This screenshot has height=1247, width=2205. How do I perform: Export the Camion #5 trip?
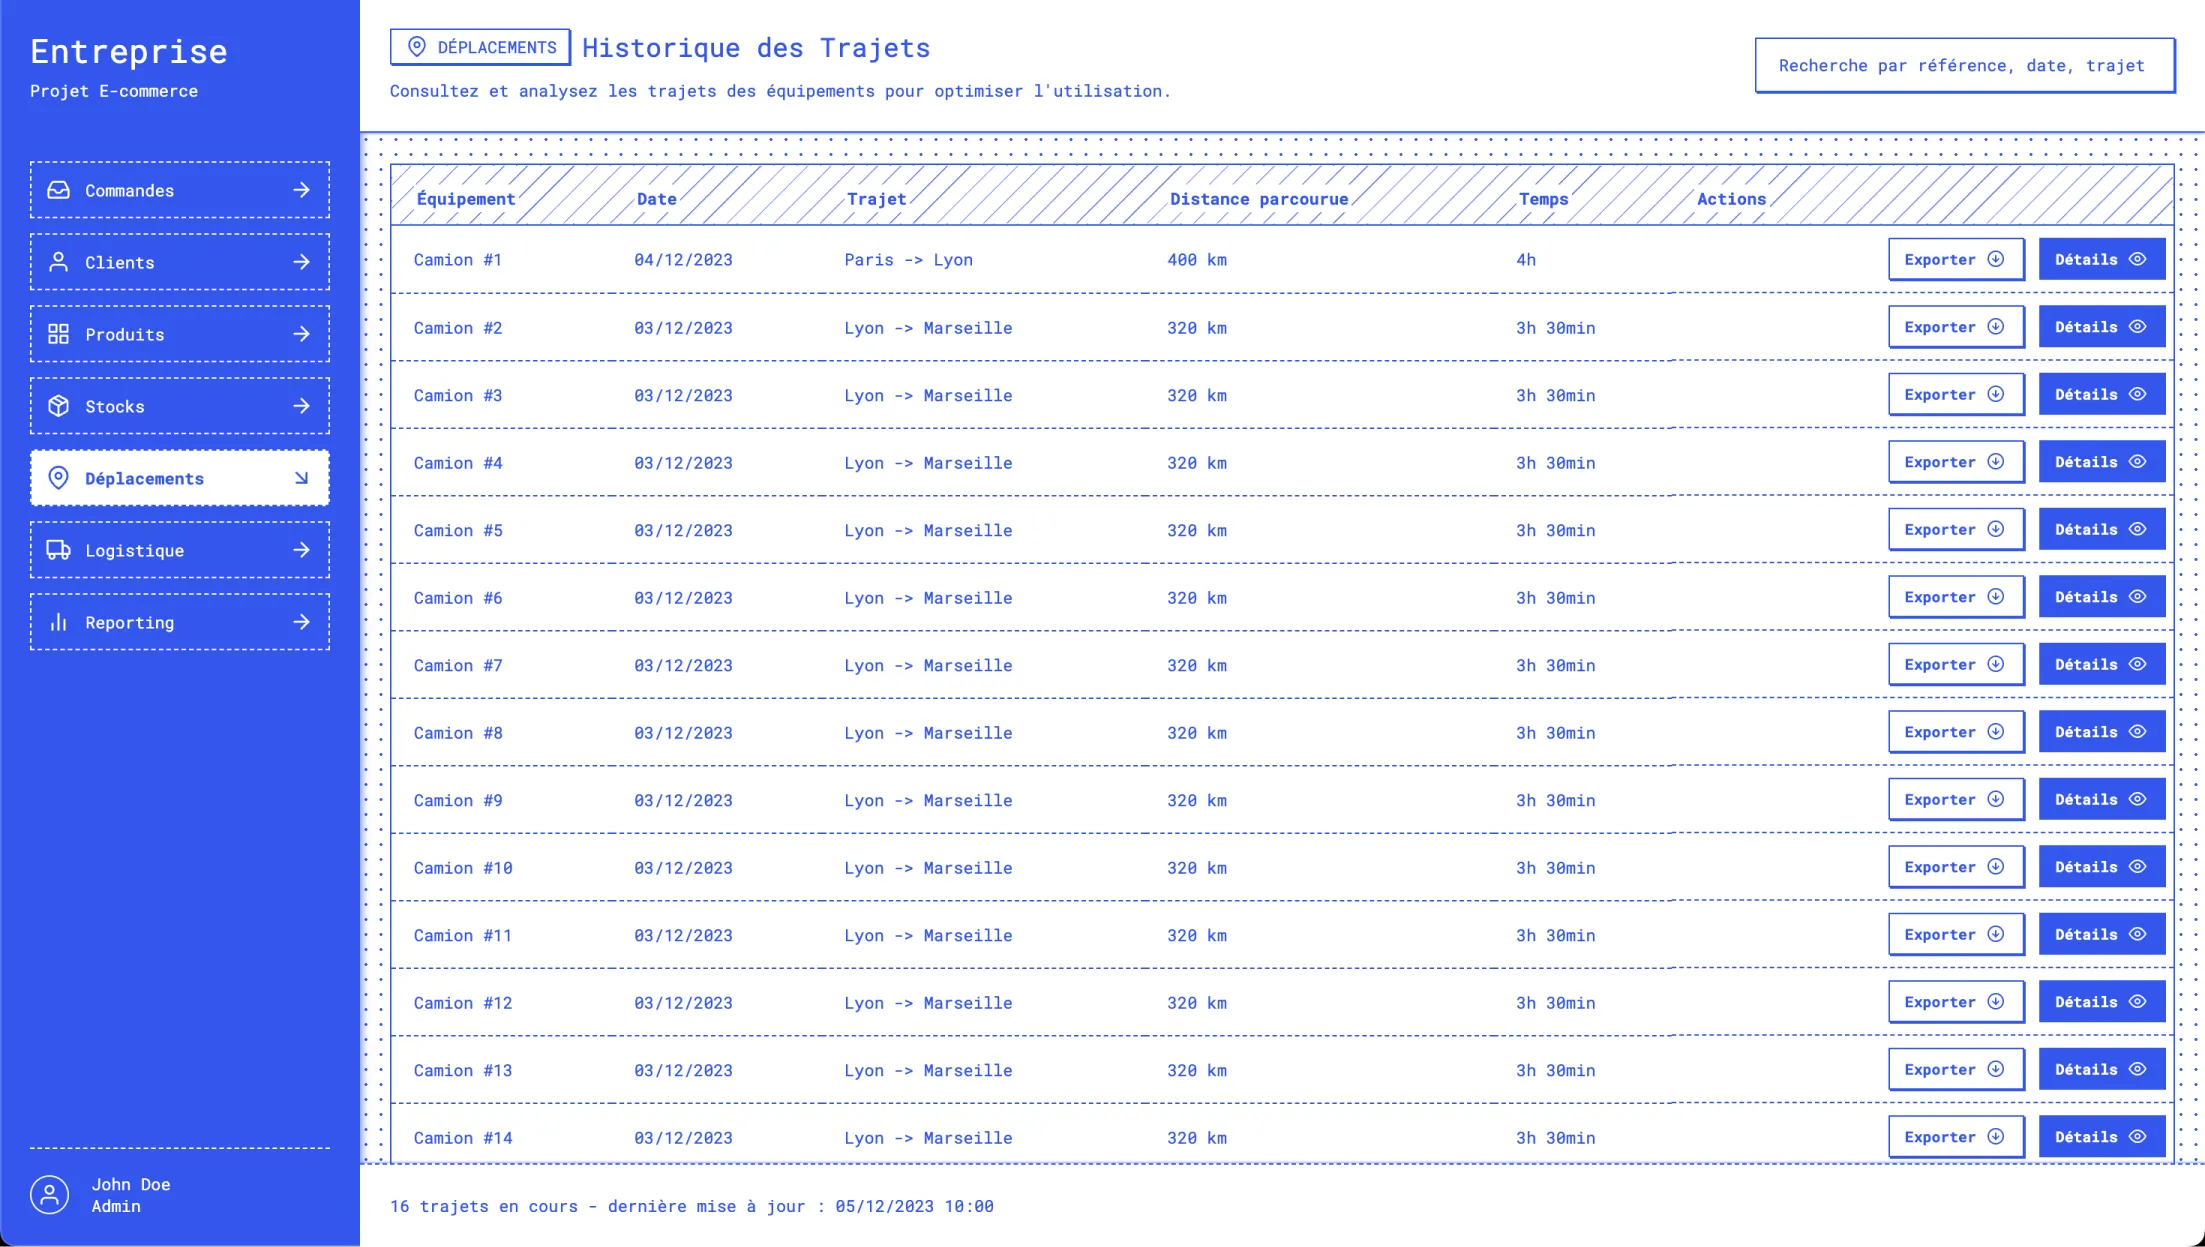tap(1955, 530)
